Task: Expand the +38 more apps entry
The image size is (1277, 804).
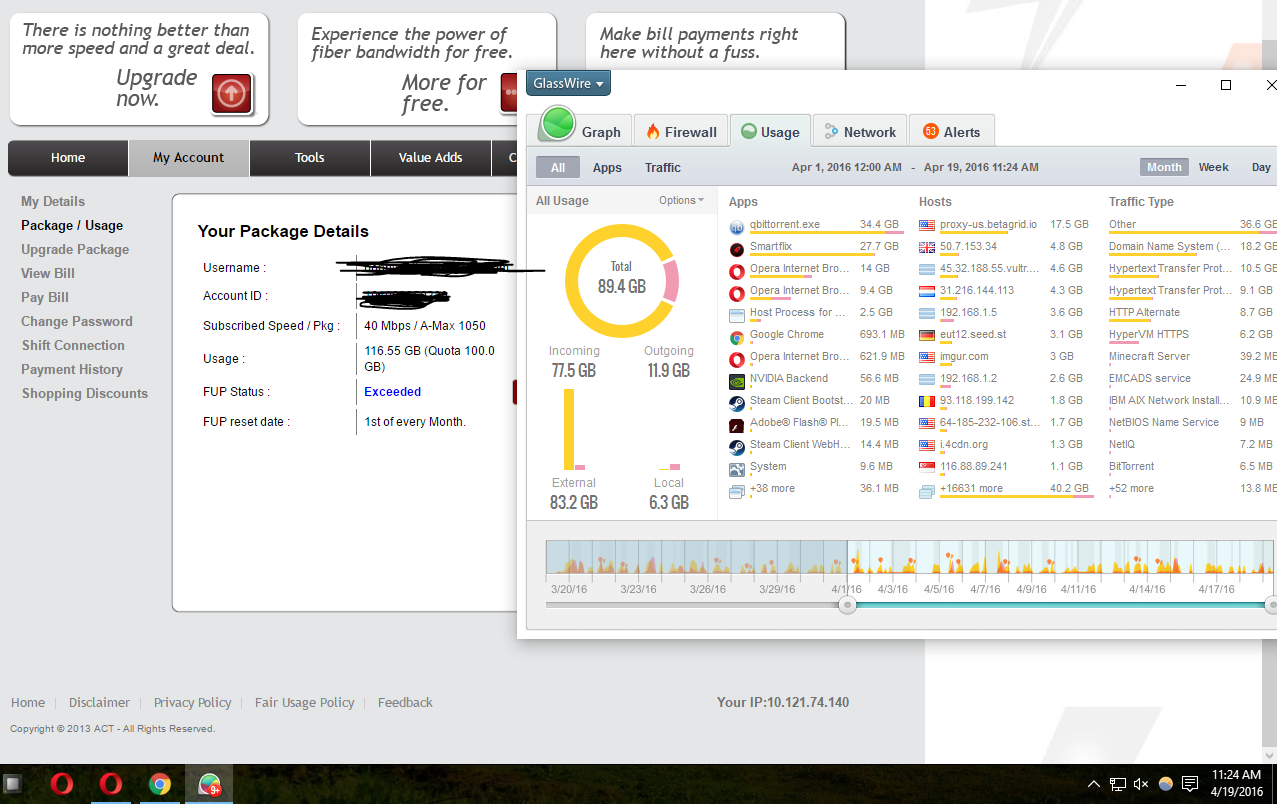Action: click(772, 489)
